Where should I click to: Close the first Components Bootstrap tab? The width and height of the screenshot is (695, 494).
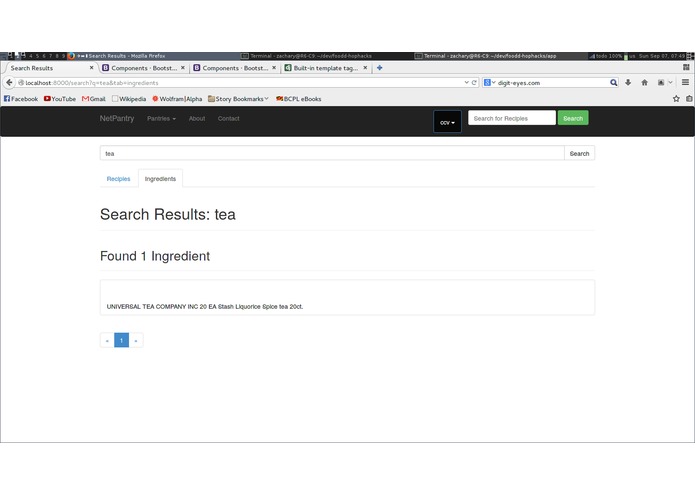[183, 68]
